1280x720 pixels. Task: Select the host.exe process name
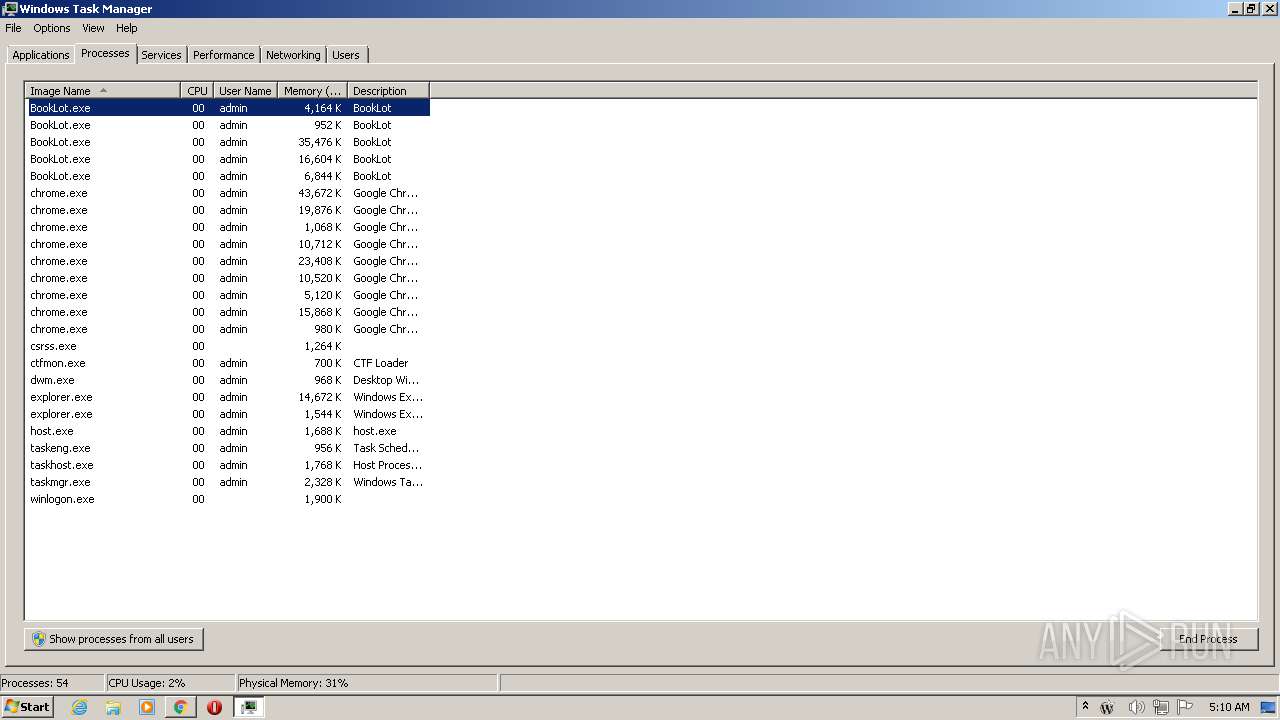click(x=51, y=431)
